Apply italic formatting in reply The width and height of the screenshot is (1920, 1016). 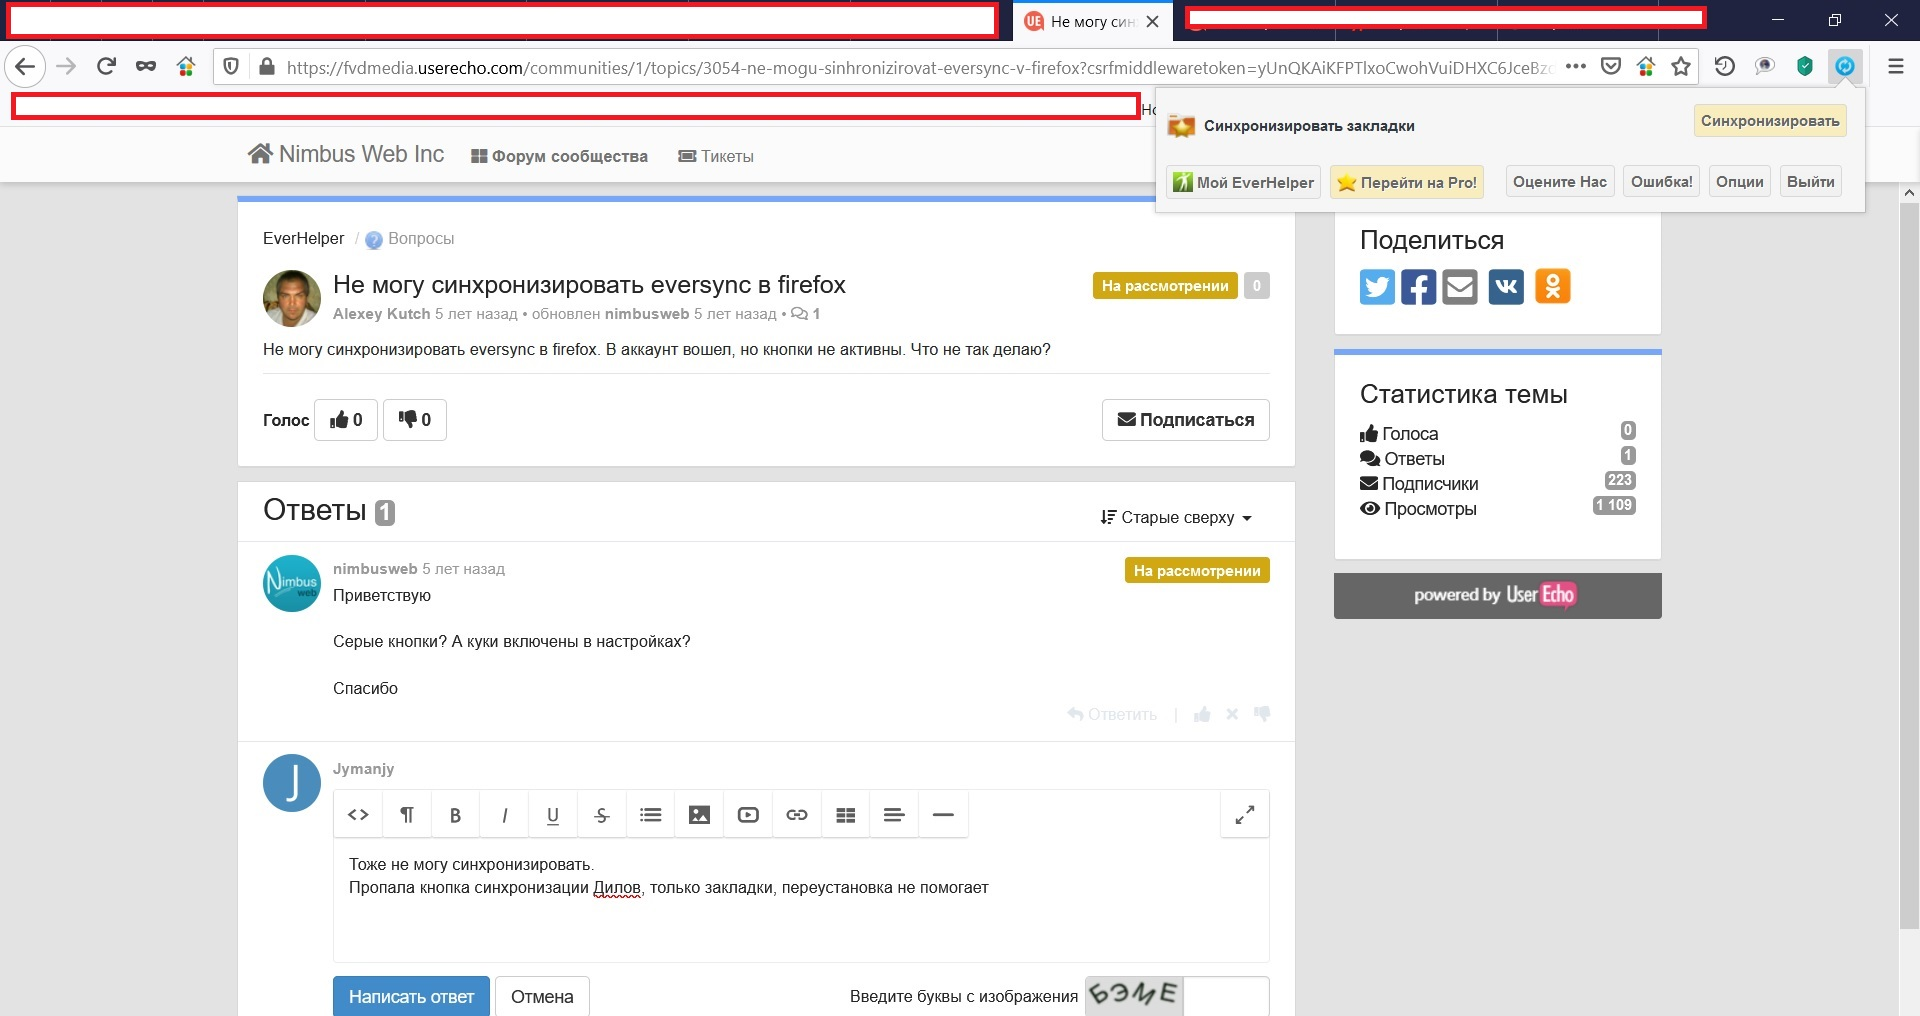point(504,815)
